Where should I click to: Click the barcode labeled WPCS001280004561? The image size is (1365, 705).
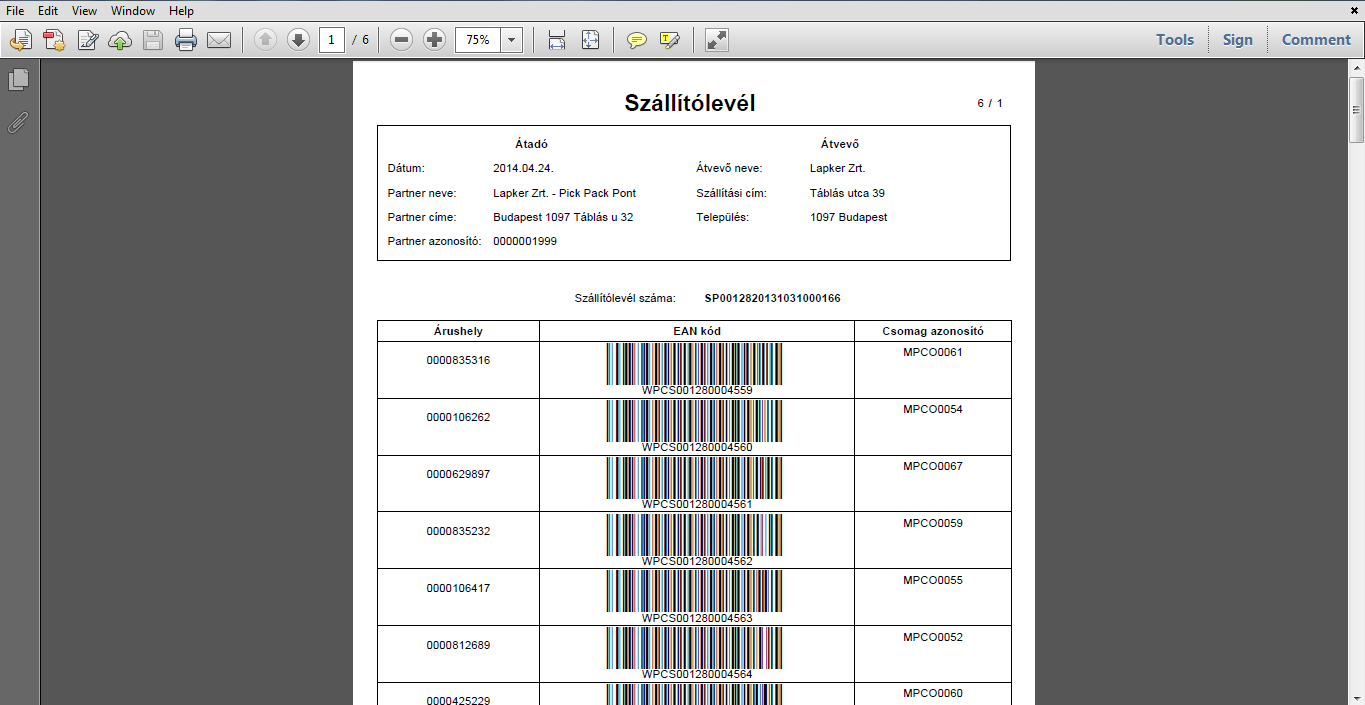point(695,478)
